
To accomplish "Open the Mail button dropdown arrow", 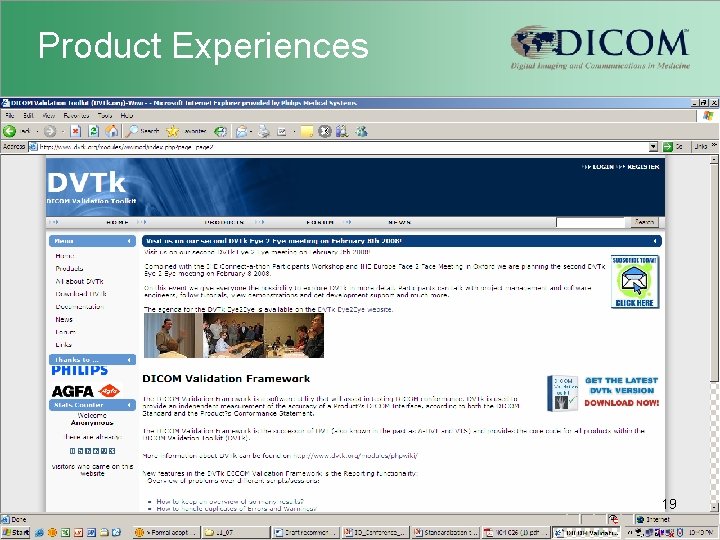I will [252, 132].
